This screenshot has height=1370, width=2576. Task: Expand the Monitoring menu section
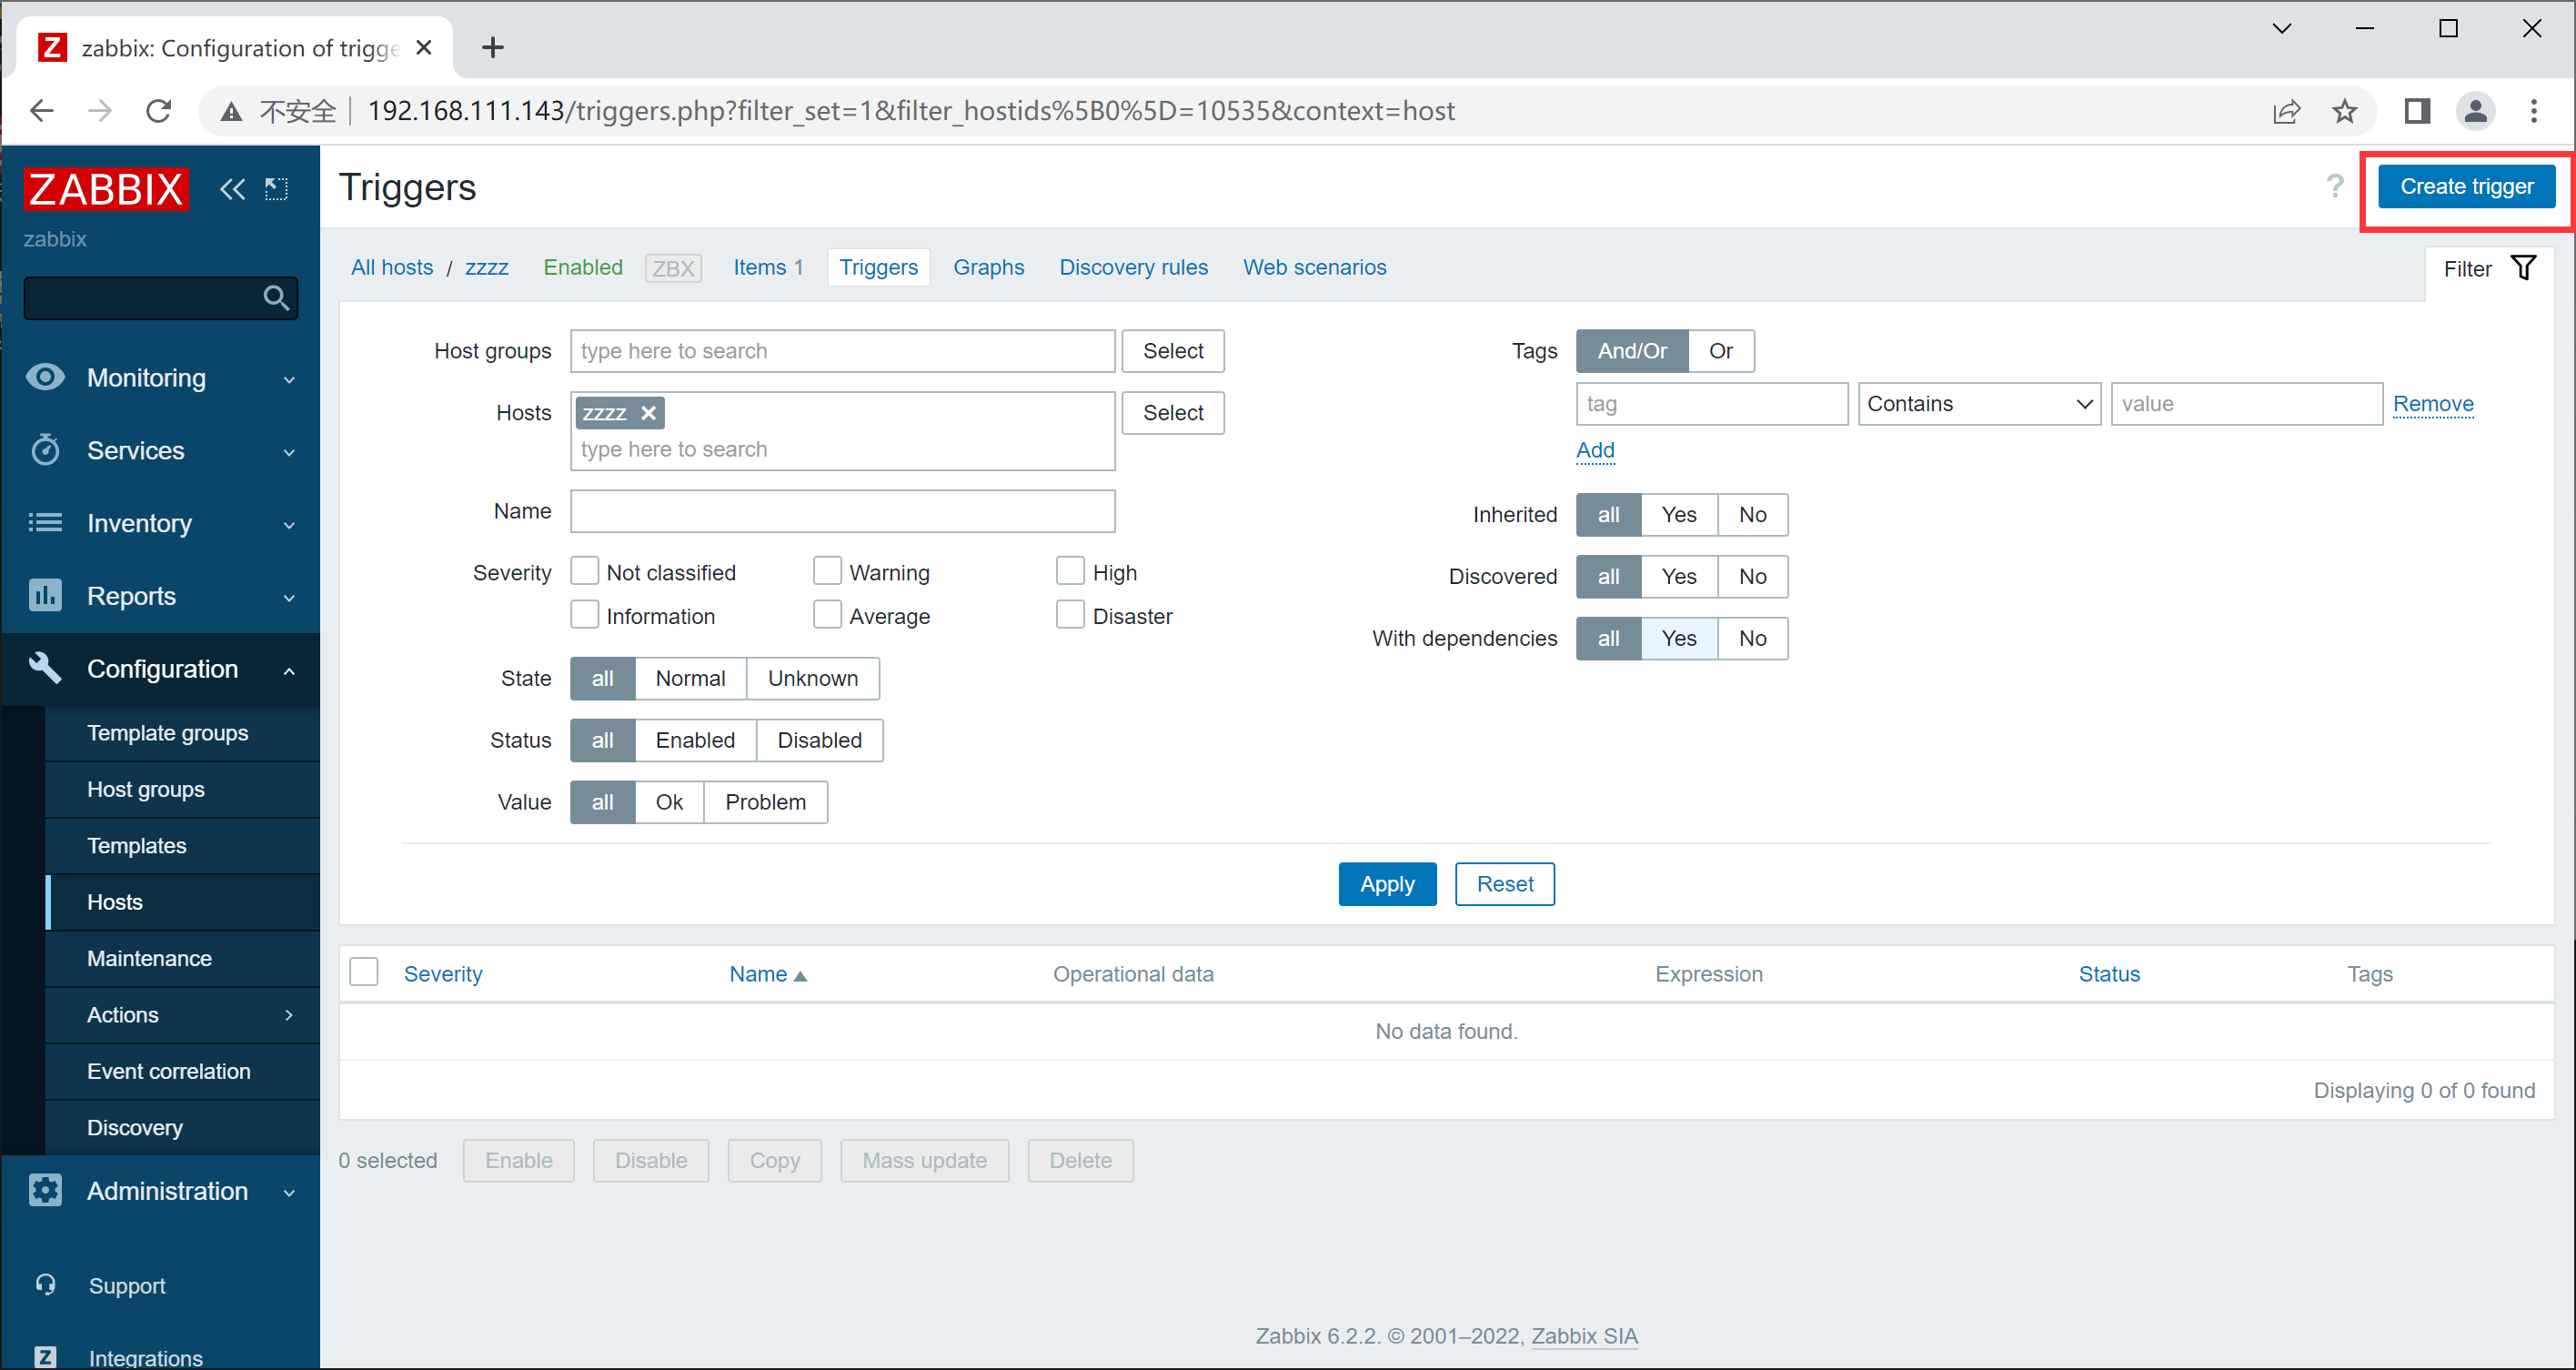coord(289,379)
